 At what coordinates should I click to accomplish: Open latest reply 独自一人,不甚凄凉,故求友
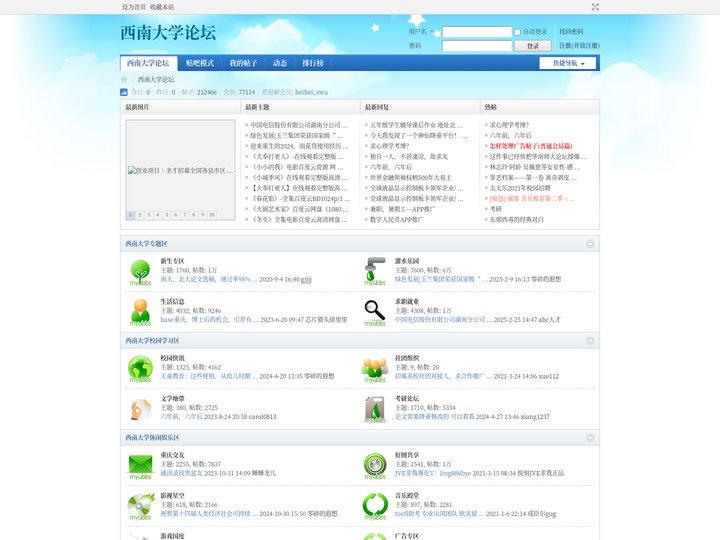(x=409, y=157)
